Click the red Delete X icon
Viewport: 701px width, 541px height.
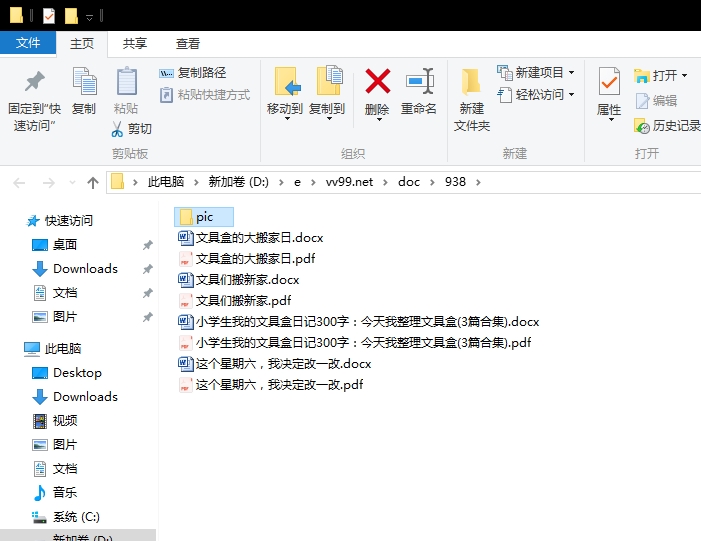(x=377, y=81)
